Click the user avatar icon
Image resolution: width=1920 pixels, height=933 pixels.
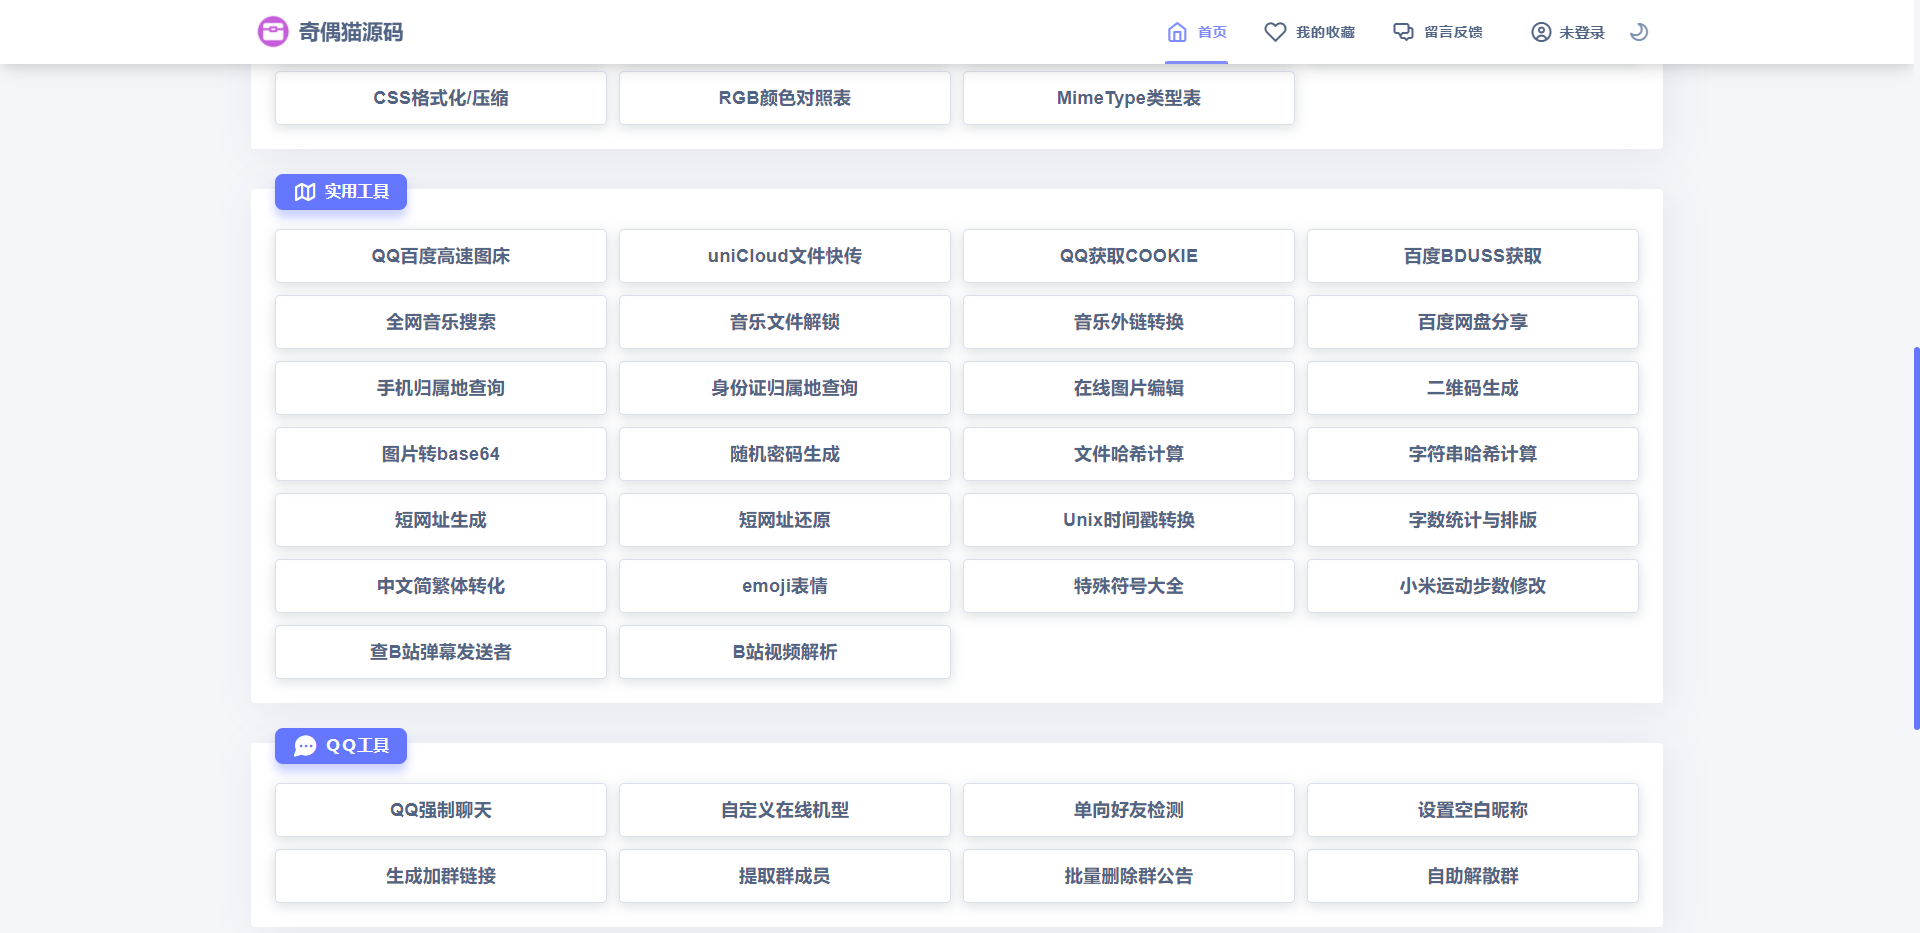[x=1541, y=32]
